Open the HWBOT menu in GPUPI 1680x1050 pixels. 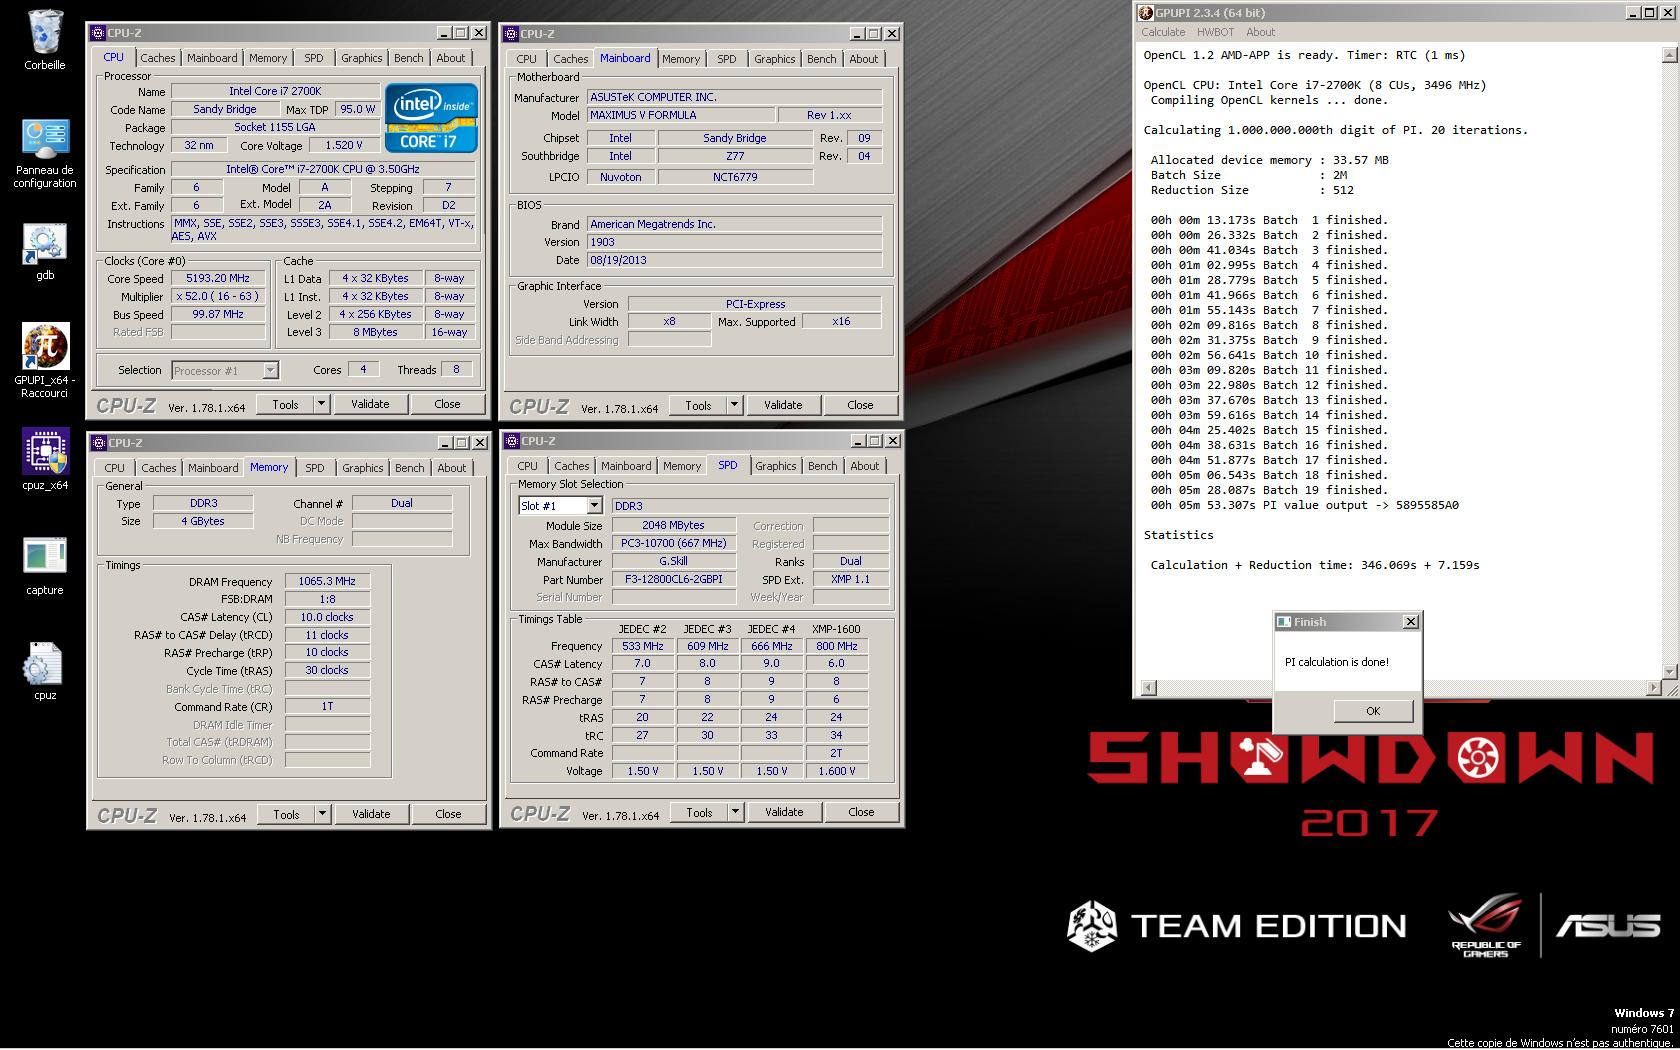[x=1215, y=32]
